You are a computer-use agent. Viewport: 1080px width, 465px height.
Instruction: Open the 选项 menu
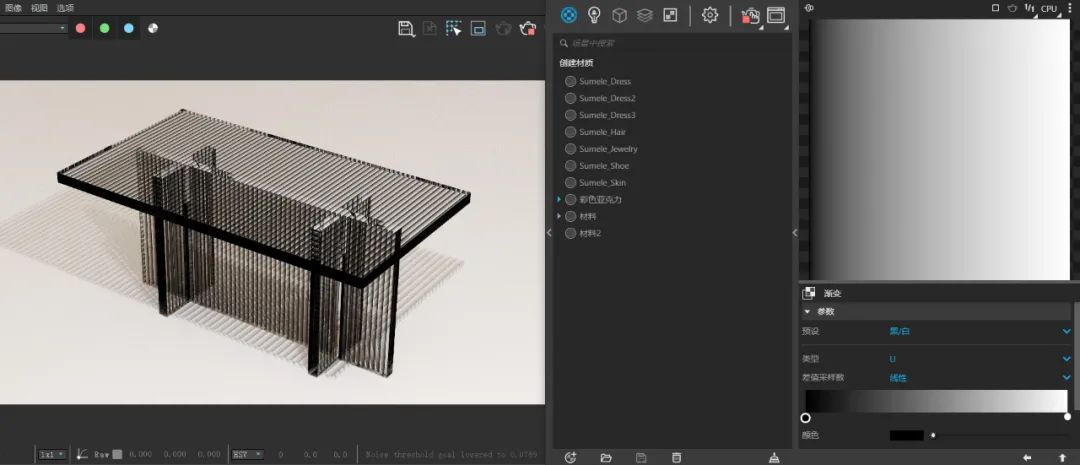pos(65,8)
